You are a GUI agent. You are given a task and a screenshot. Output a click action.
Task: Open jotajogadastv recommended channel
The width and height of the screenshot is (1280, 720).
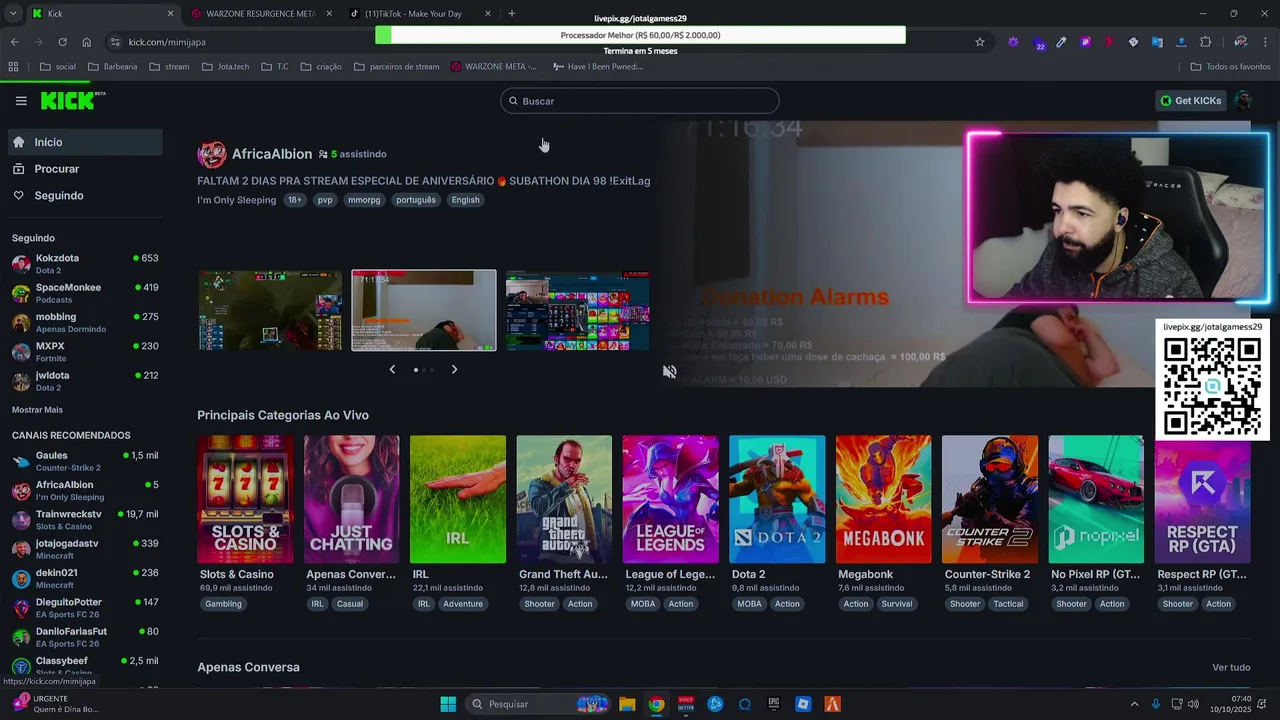pos(85,549)
